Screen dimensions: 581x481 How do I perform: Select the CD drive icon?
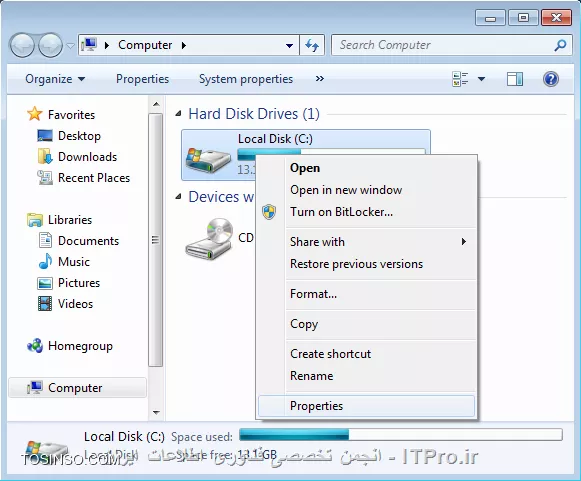[209, 239]
